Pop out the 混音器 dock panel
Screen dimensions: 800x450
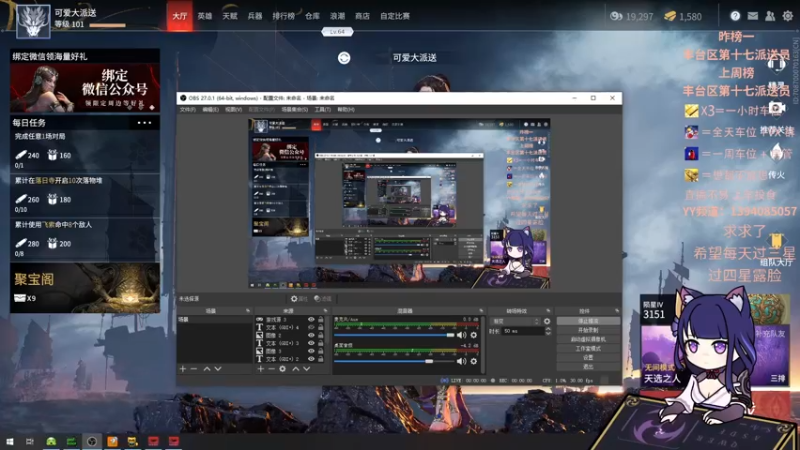click(481, 311)
